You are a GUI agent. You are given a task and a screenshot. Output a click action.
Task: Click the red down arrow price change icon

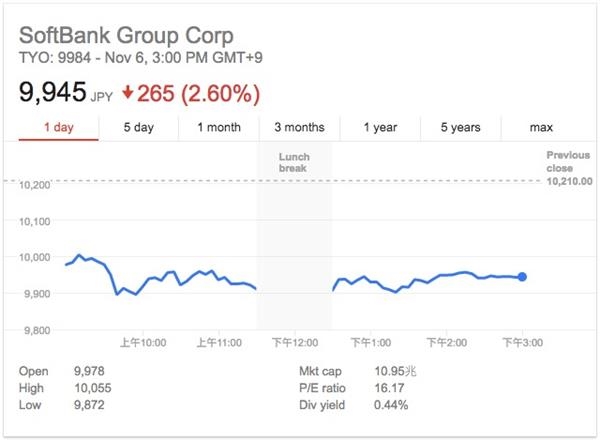click(128, 94)
